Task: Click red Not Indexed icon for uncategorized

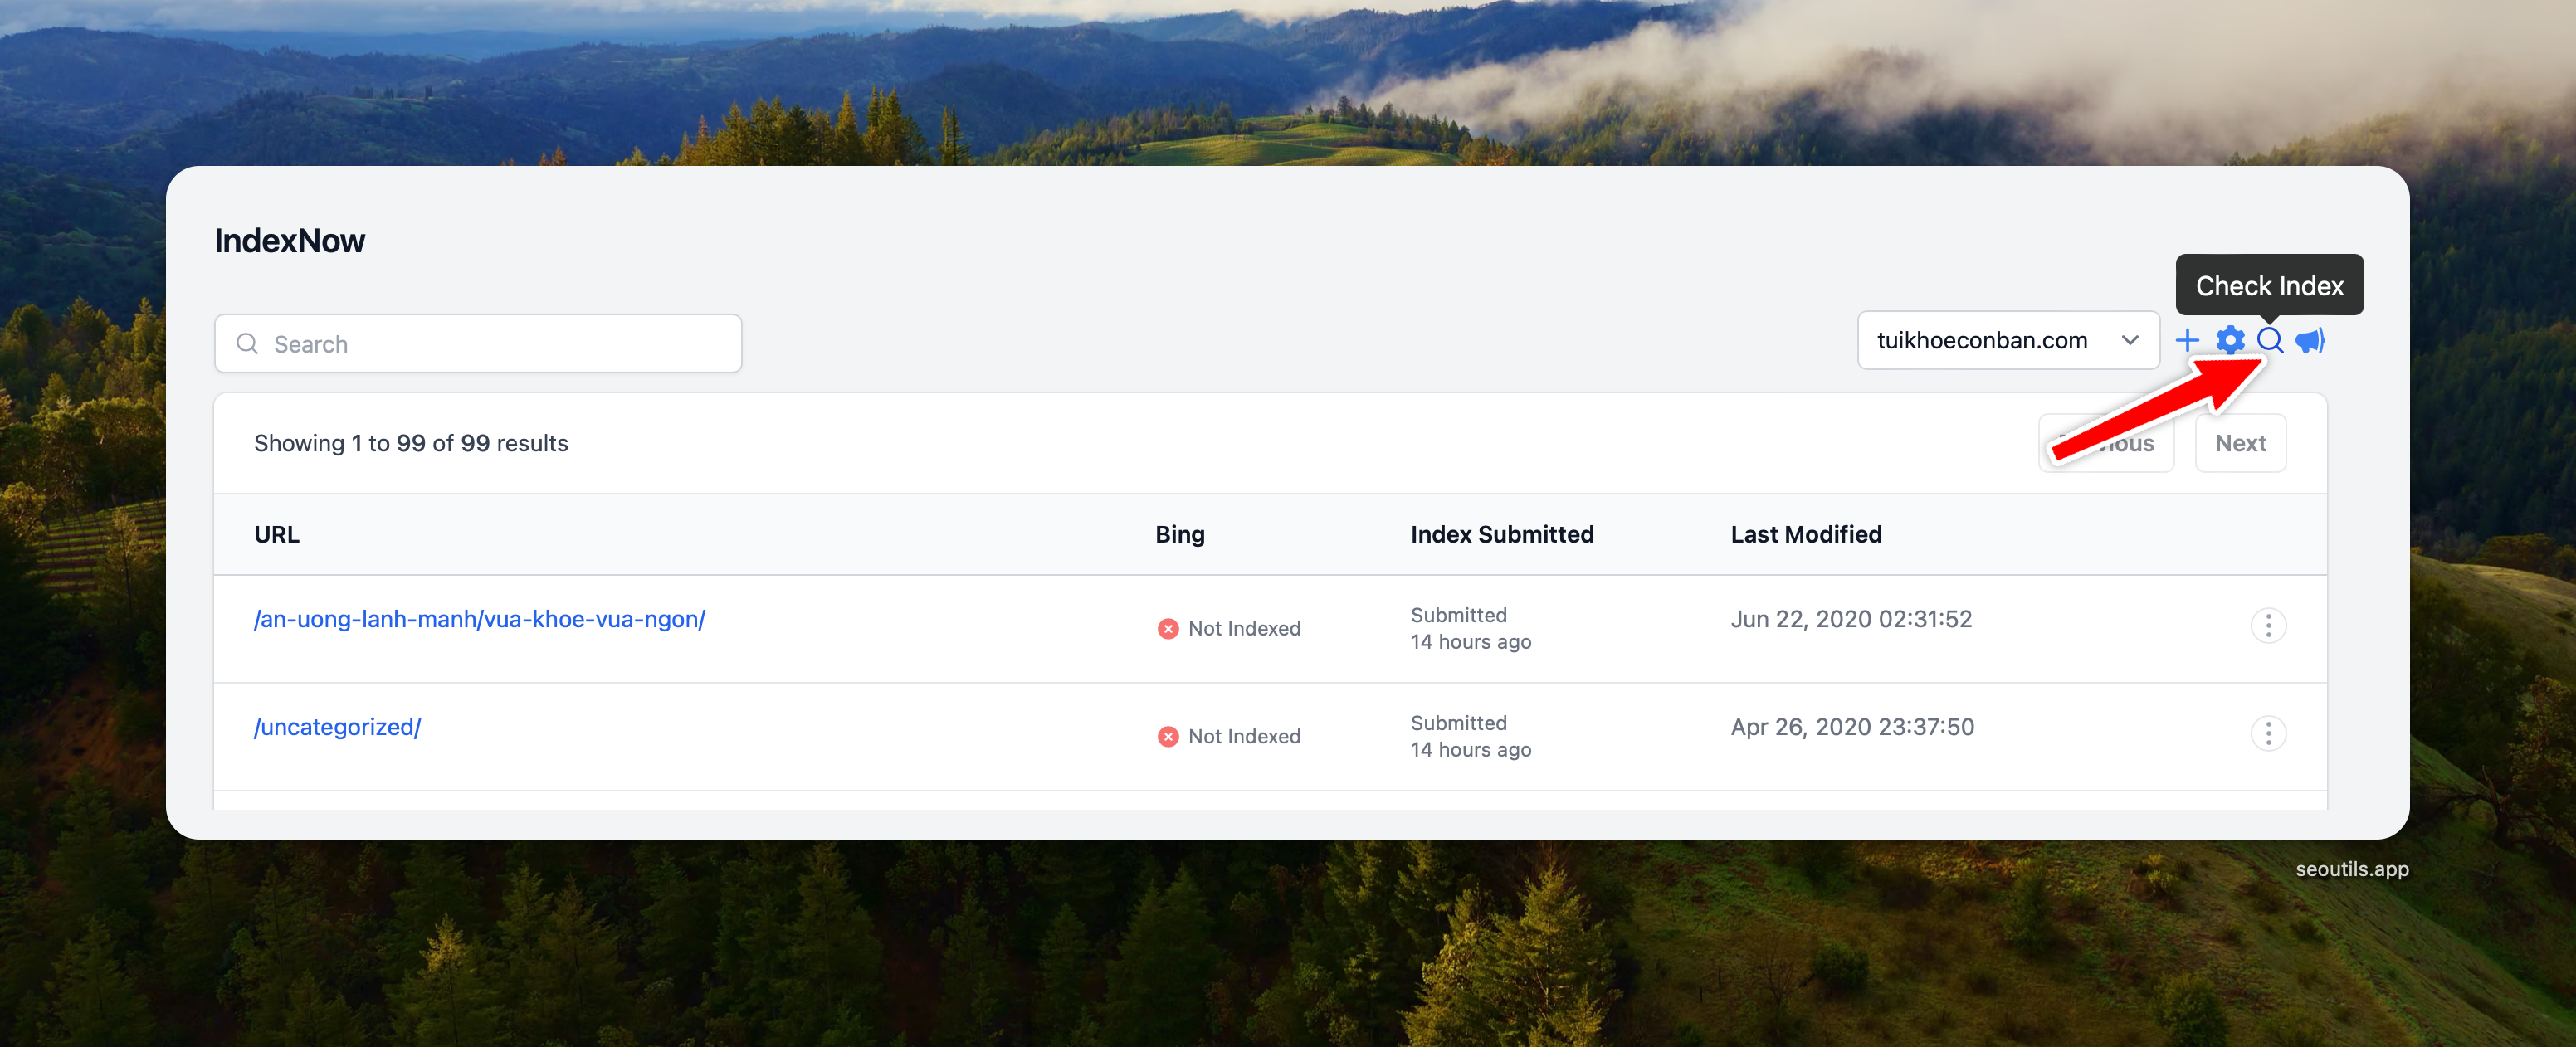Action: click(x=1167, y=737)
